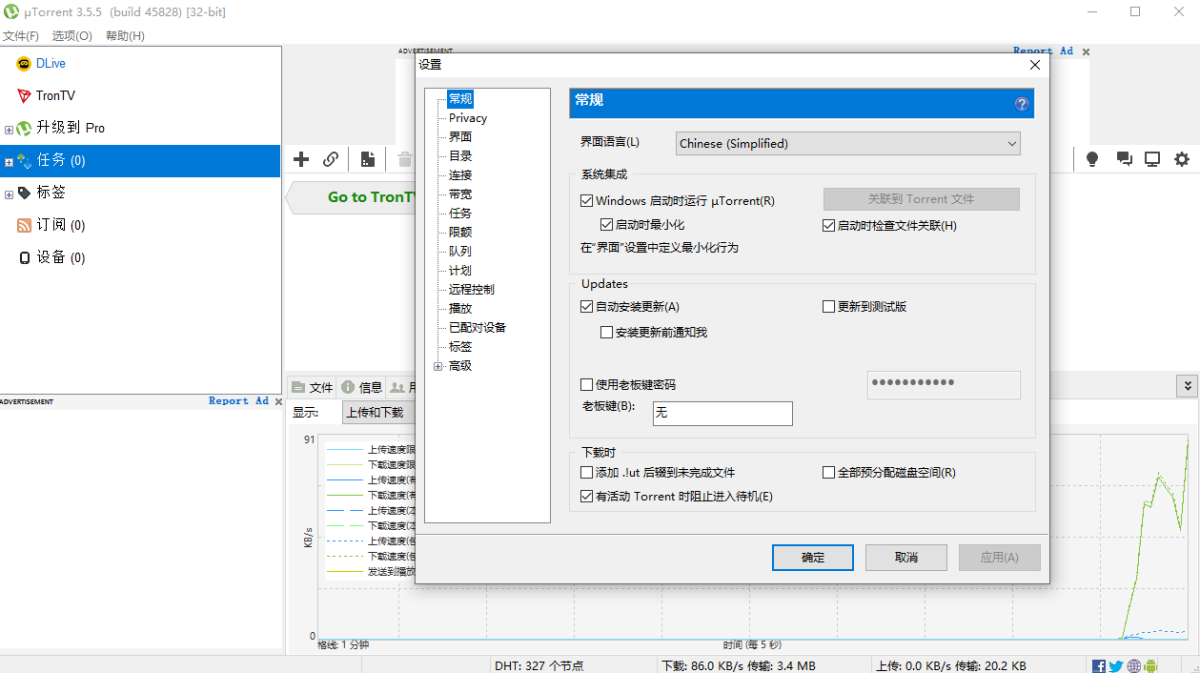The image size is (1200, 673).
Task: Select the create new torrent icon
Action: (x=366, y=159)
